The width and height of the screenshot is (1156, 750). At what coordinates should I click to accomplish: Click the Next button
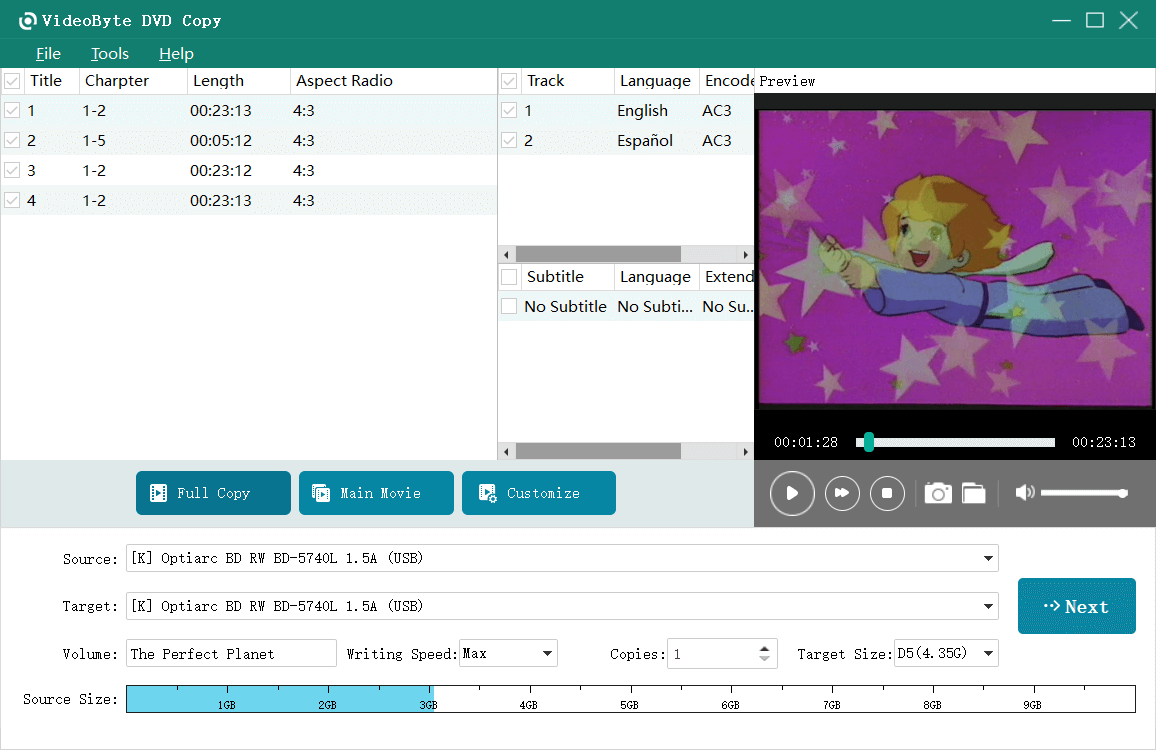pos(1076,606)
